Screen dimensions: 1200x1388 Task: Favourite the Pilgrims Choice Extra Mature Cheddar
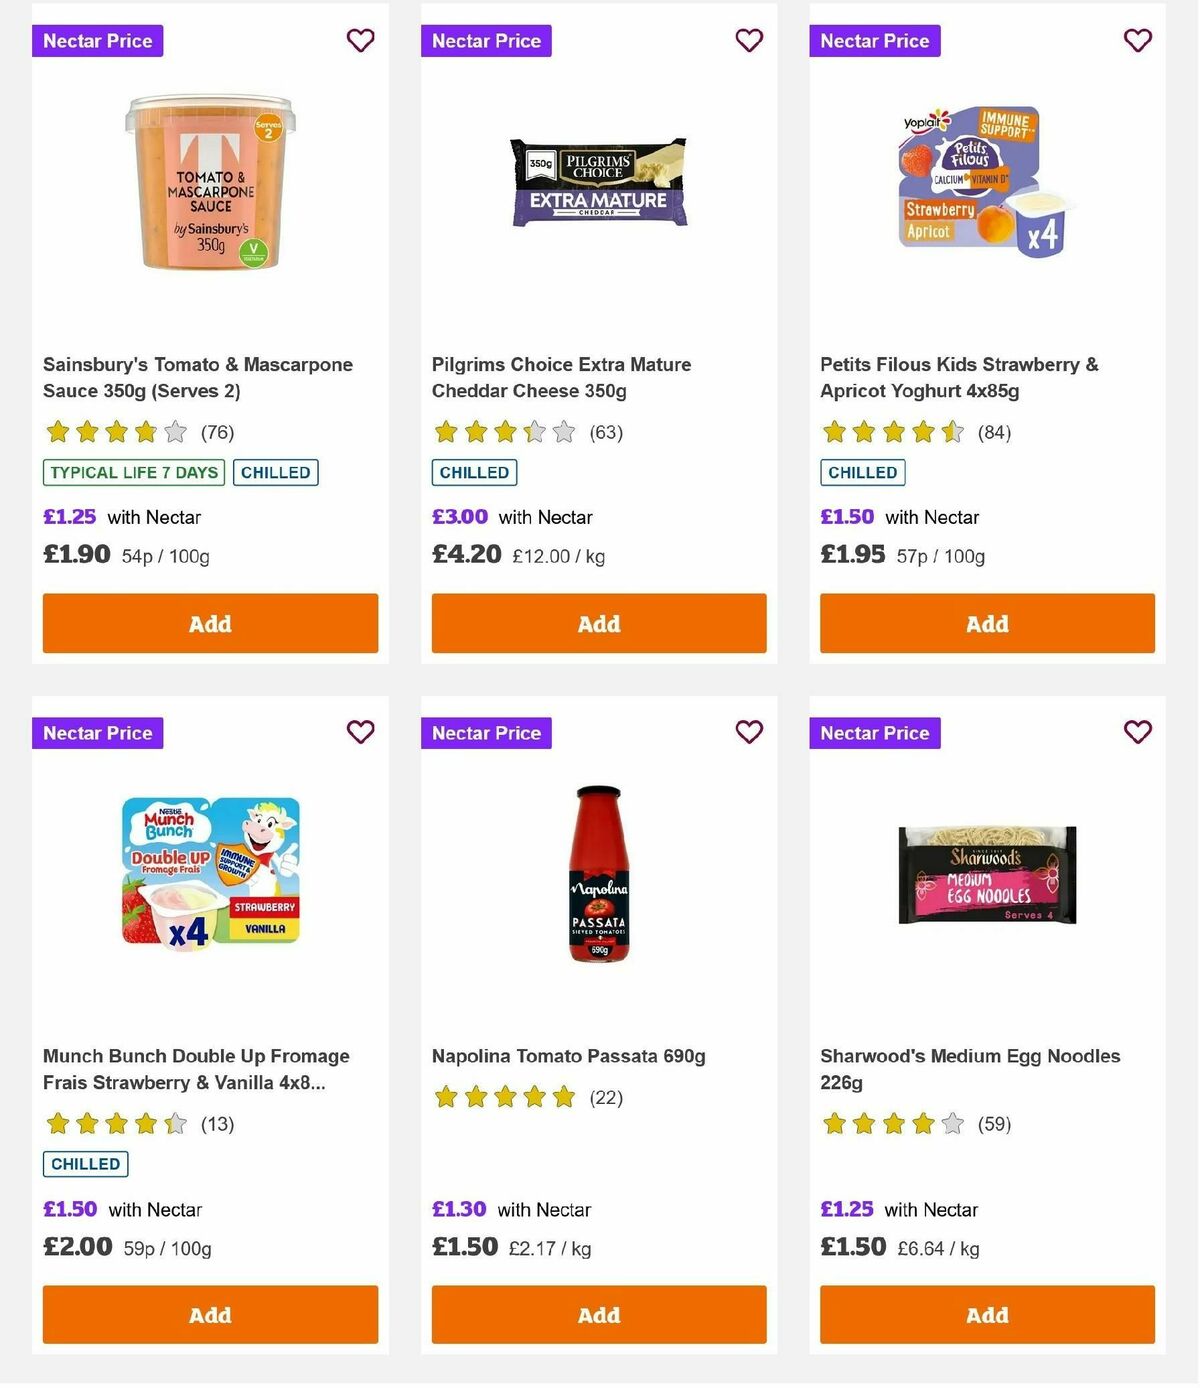pos(749,41)
